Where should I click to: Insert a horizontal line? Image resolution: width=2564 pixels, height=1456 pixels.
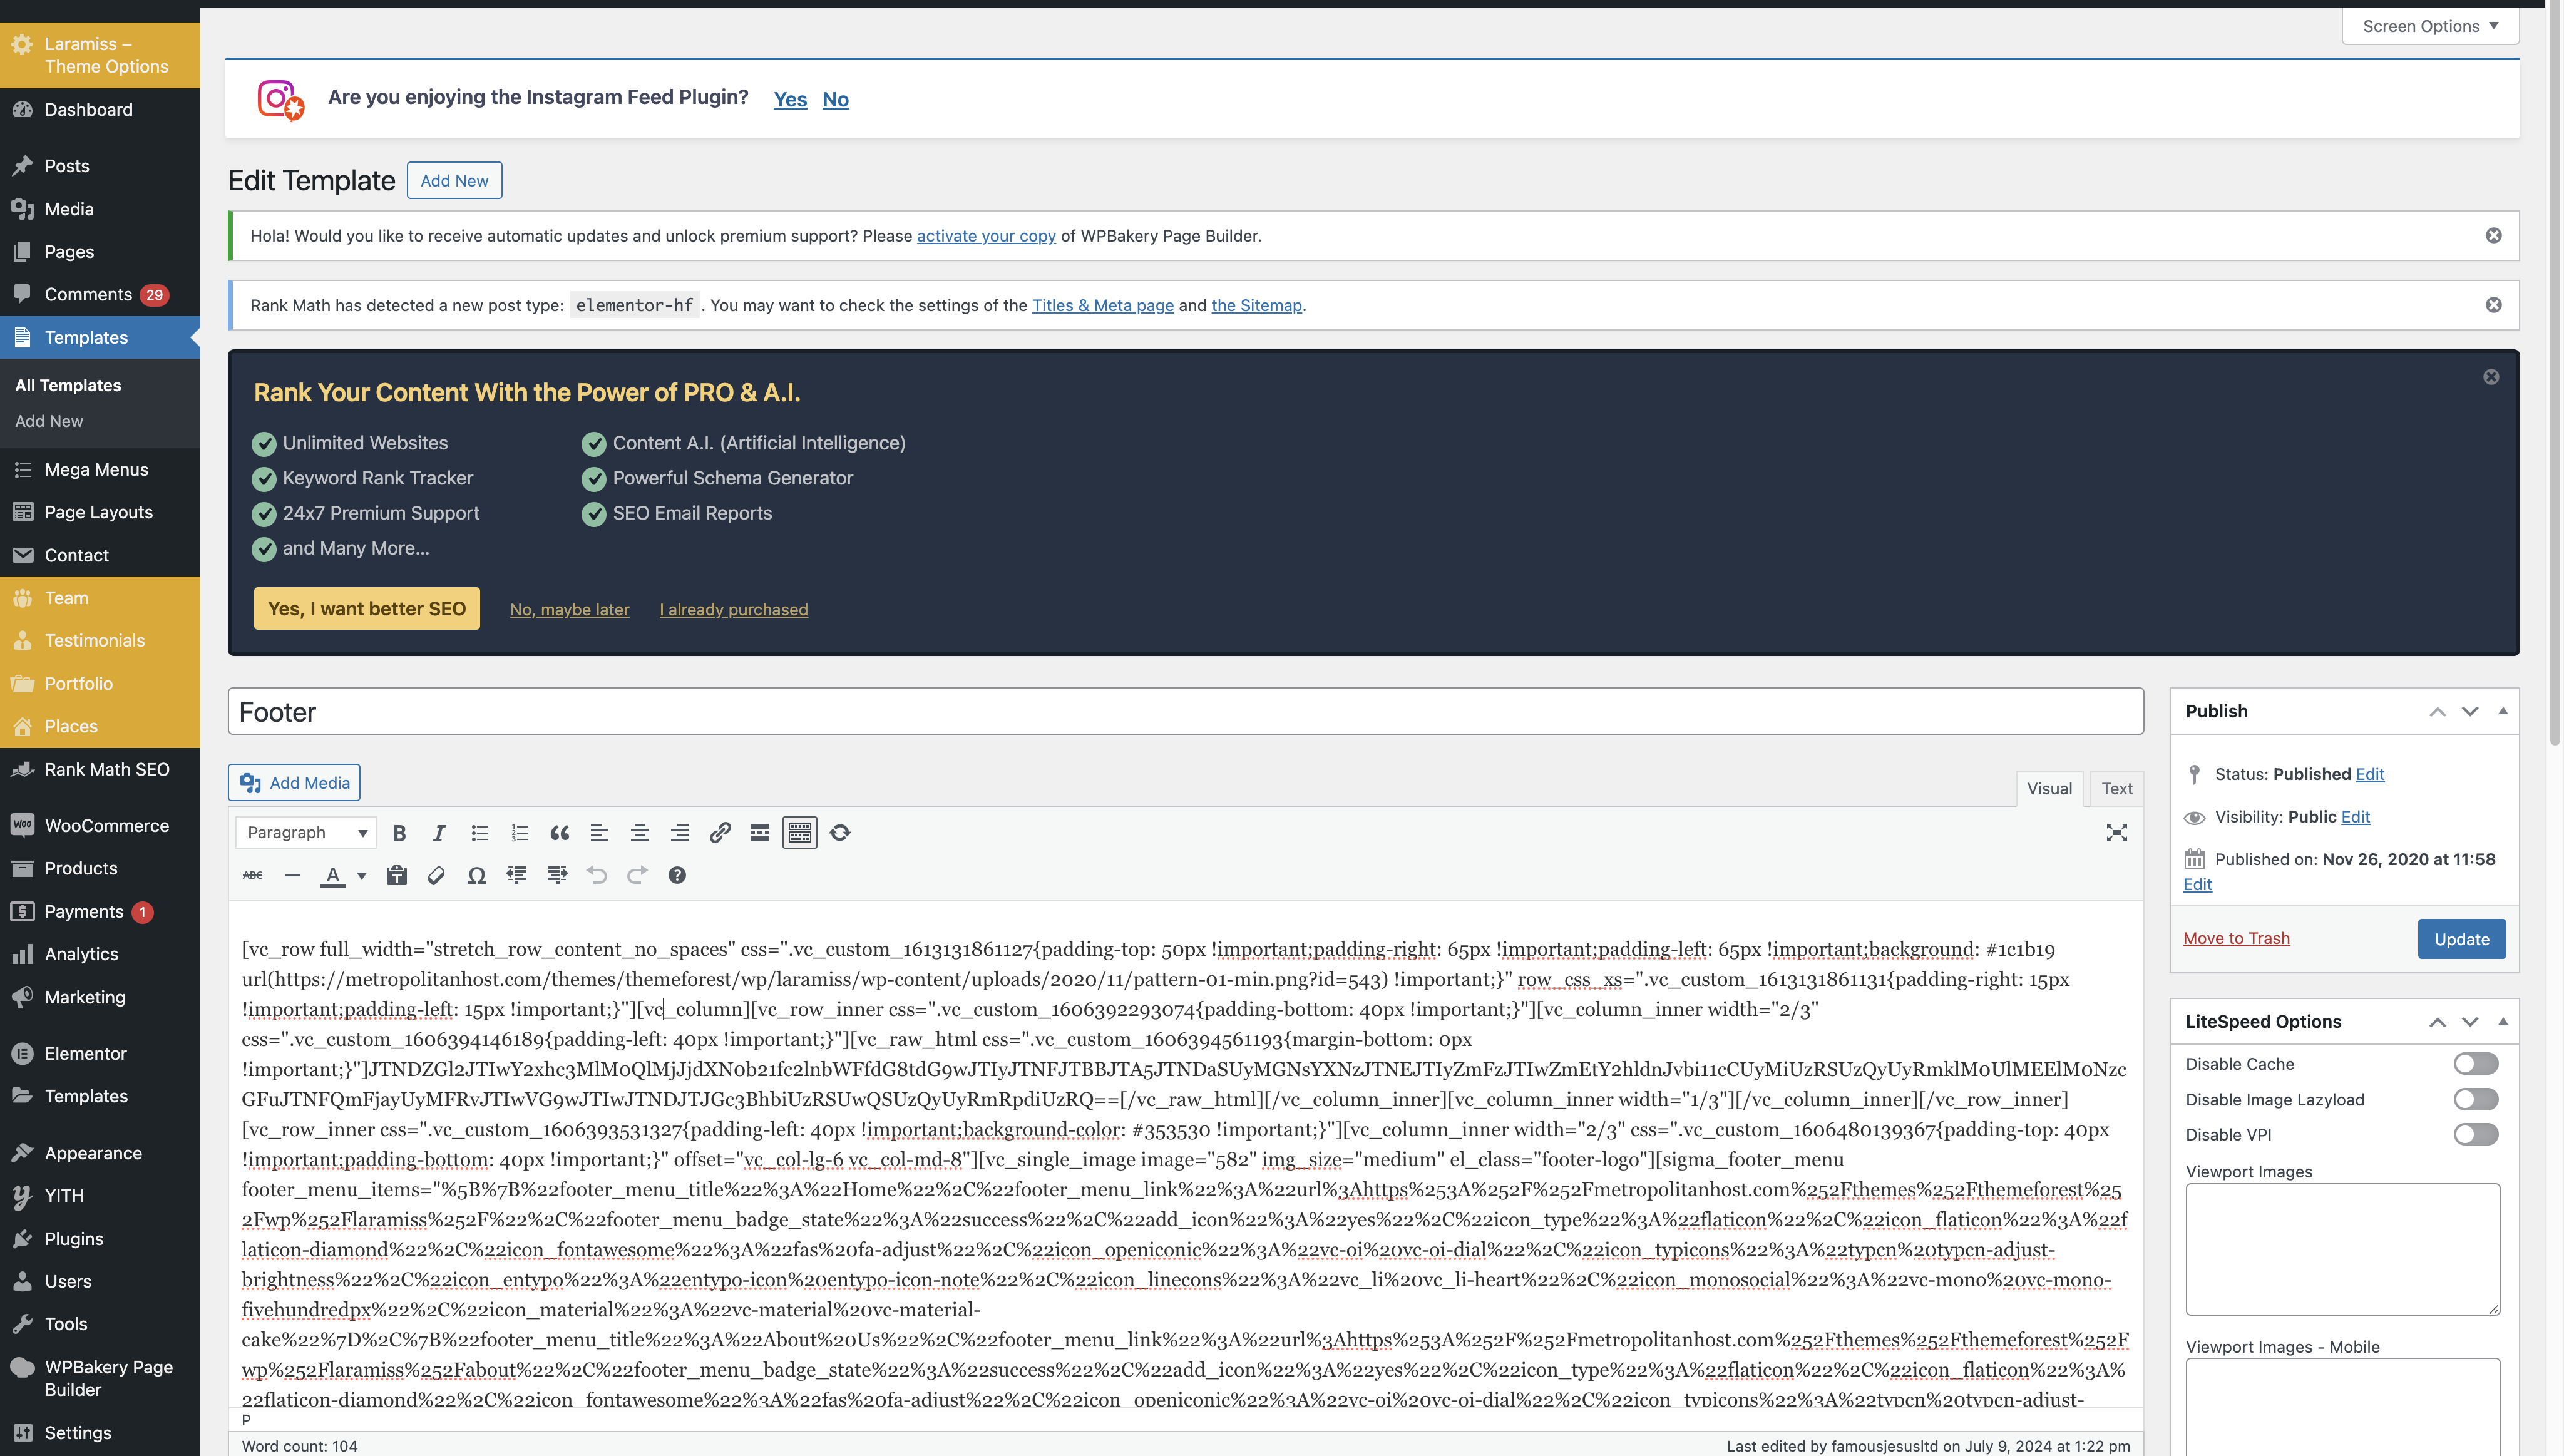tap(293, 876)
